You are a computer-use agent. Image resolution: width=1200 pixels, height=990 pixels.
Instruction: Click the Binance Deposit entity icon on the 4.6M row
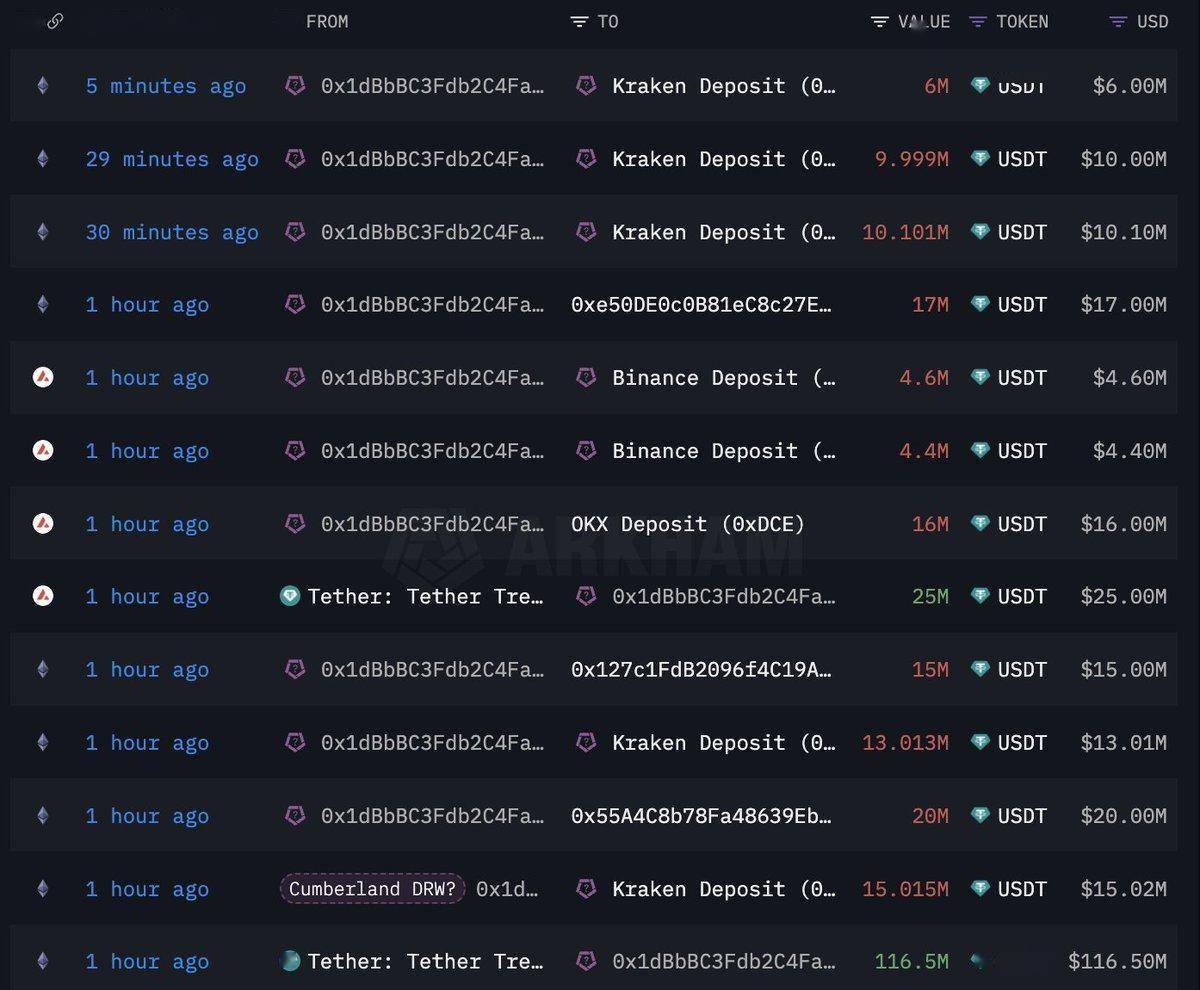586,377
